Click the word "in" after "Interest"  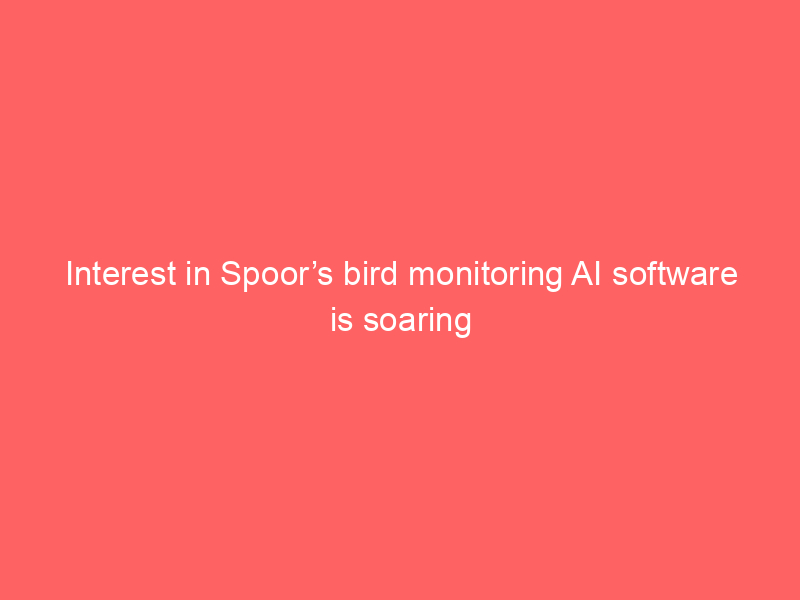point(198,274)
